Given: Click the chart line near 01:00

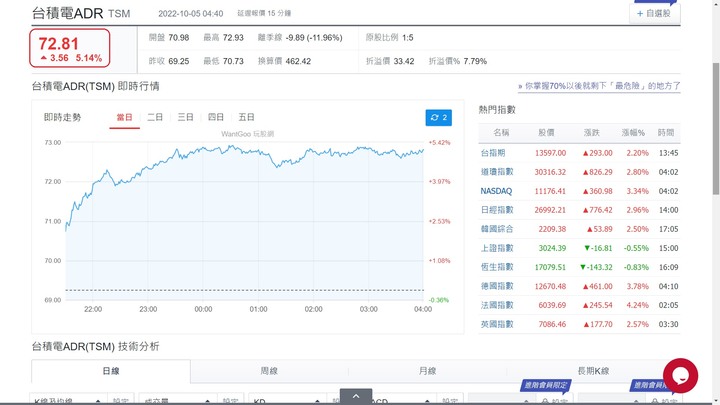Looking at the screenshot, I should point(259,152).
